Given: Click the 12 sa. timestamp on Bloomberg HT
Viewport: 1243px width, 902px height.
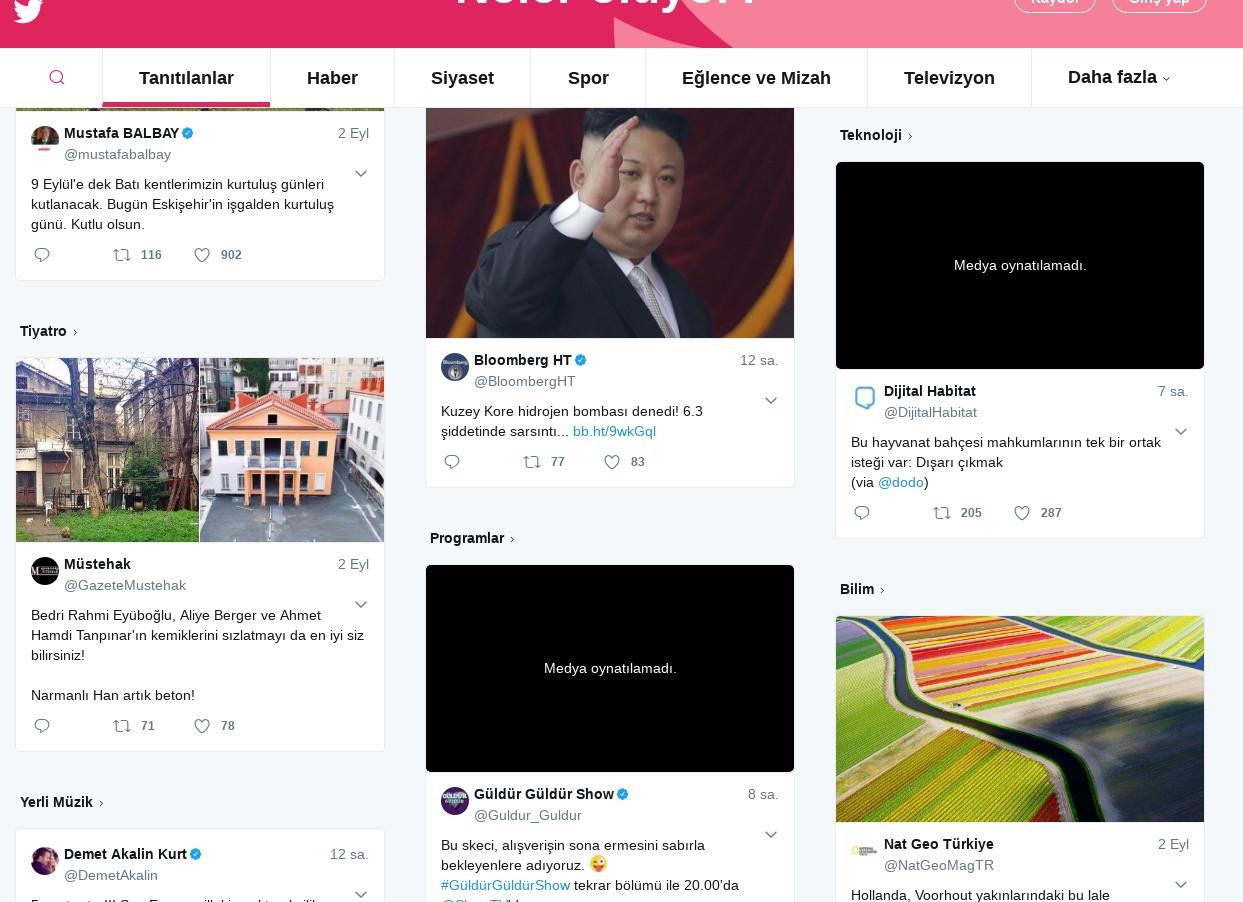Looking at the screenshot, I should coord(759,360).
